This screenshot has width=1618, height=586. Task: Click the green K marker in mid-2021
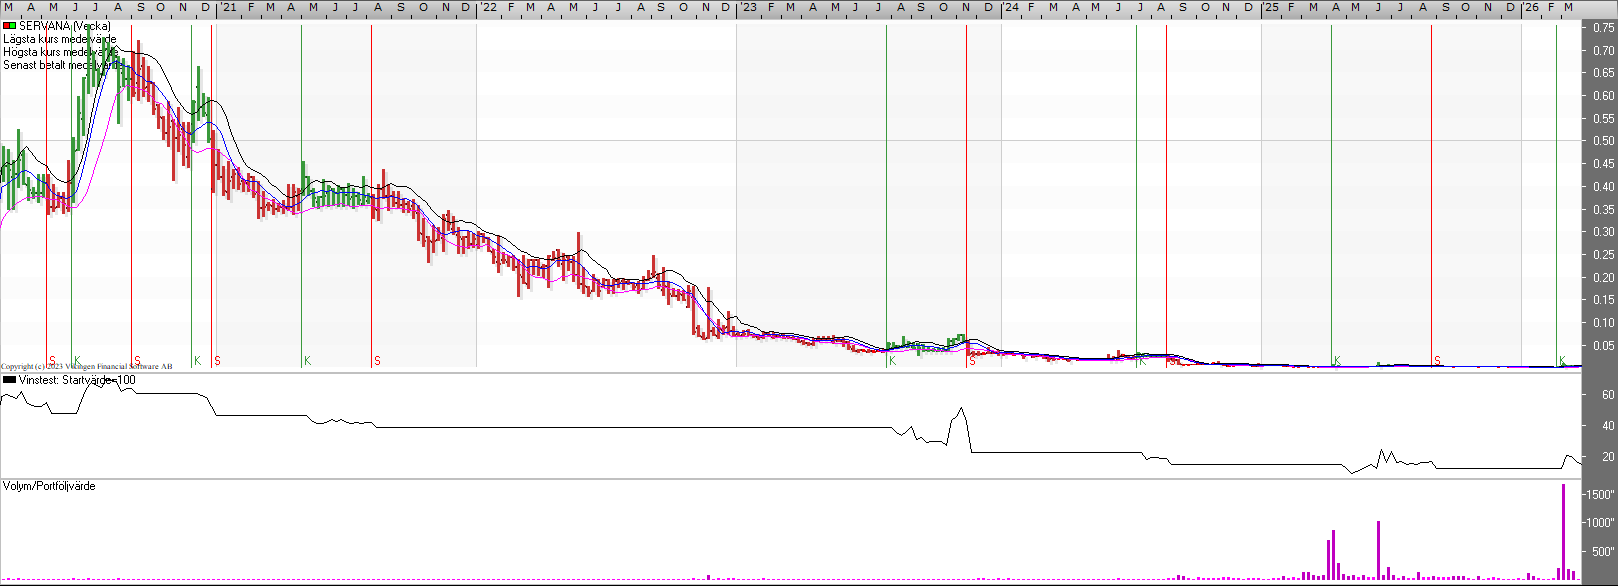click(x=307, y=361)
